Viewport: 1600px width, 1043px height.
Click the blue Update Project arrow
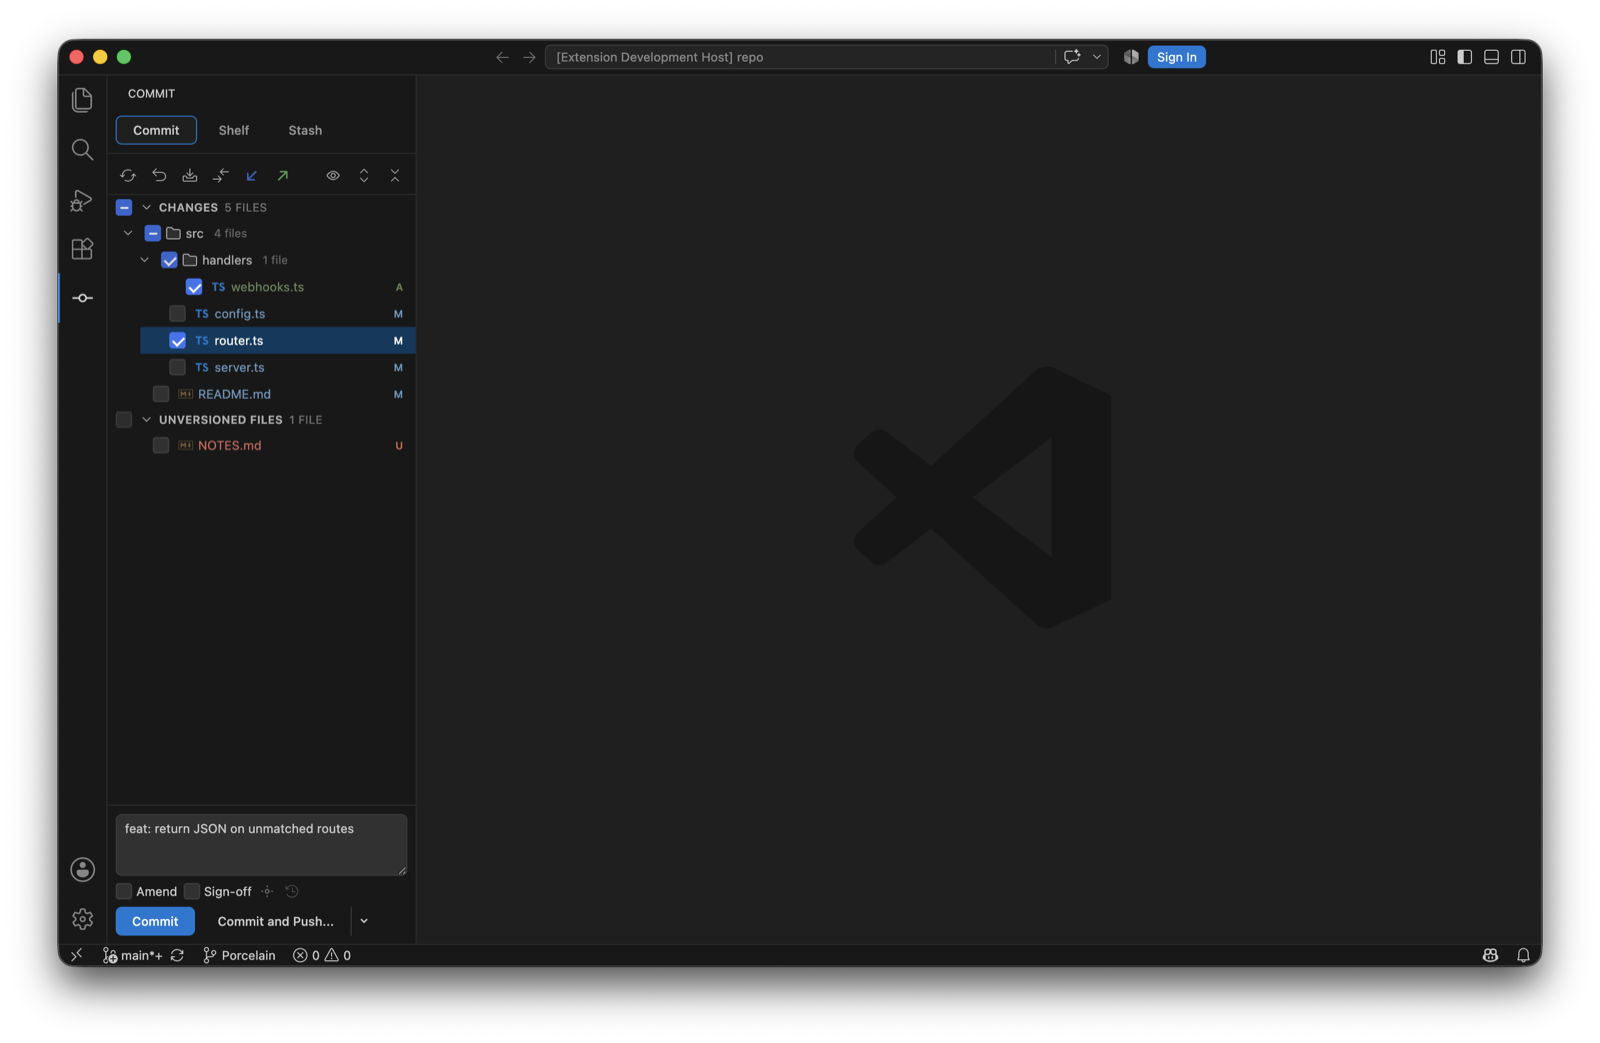coord(252,176)
